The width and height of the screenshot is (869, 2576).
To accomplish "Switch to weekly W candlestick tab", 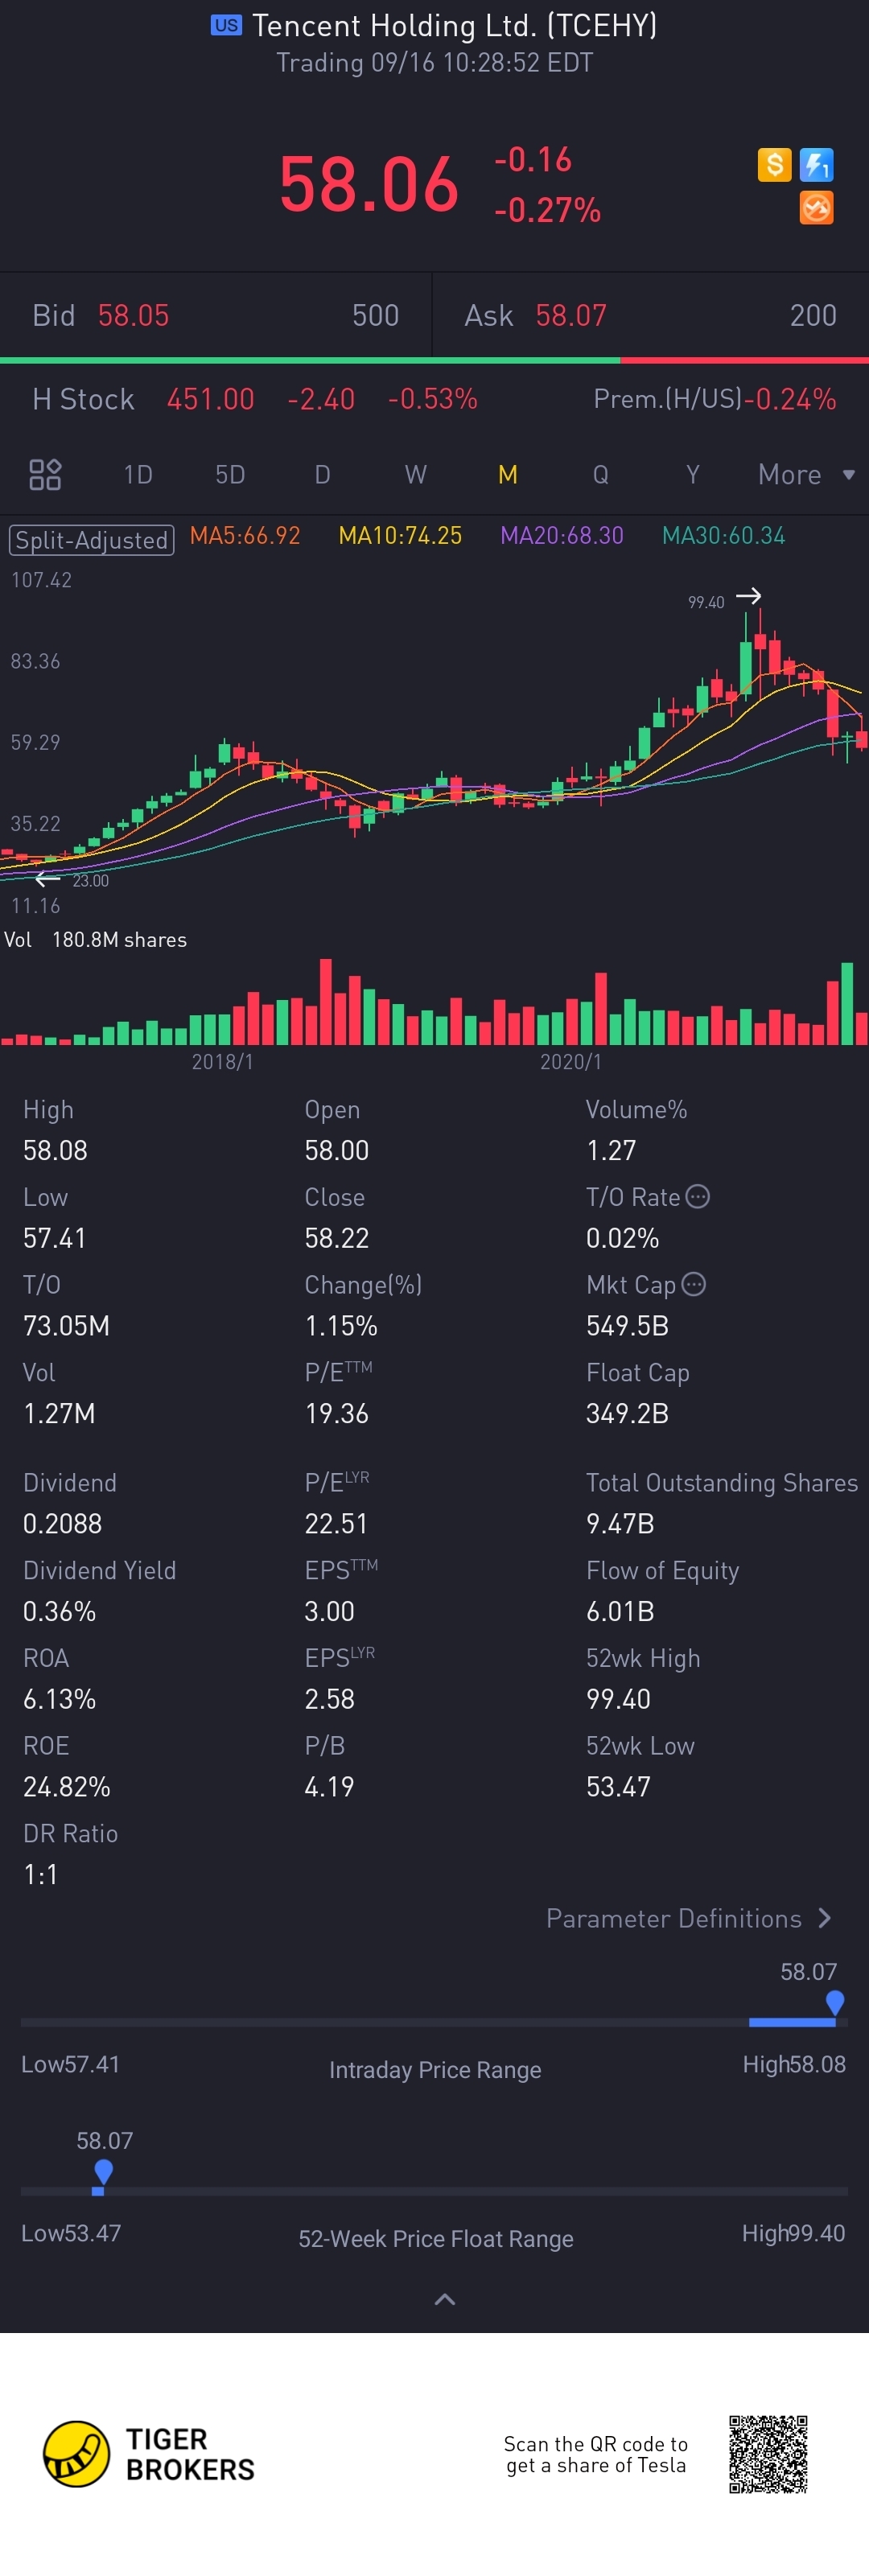I will point(415,474).
